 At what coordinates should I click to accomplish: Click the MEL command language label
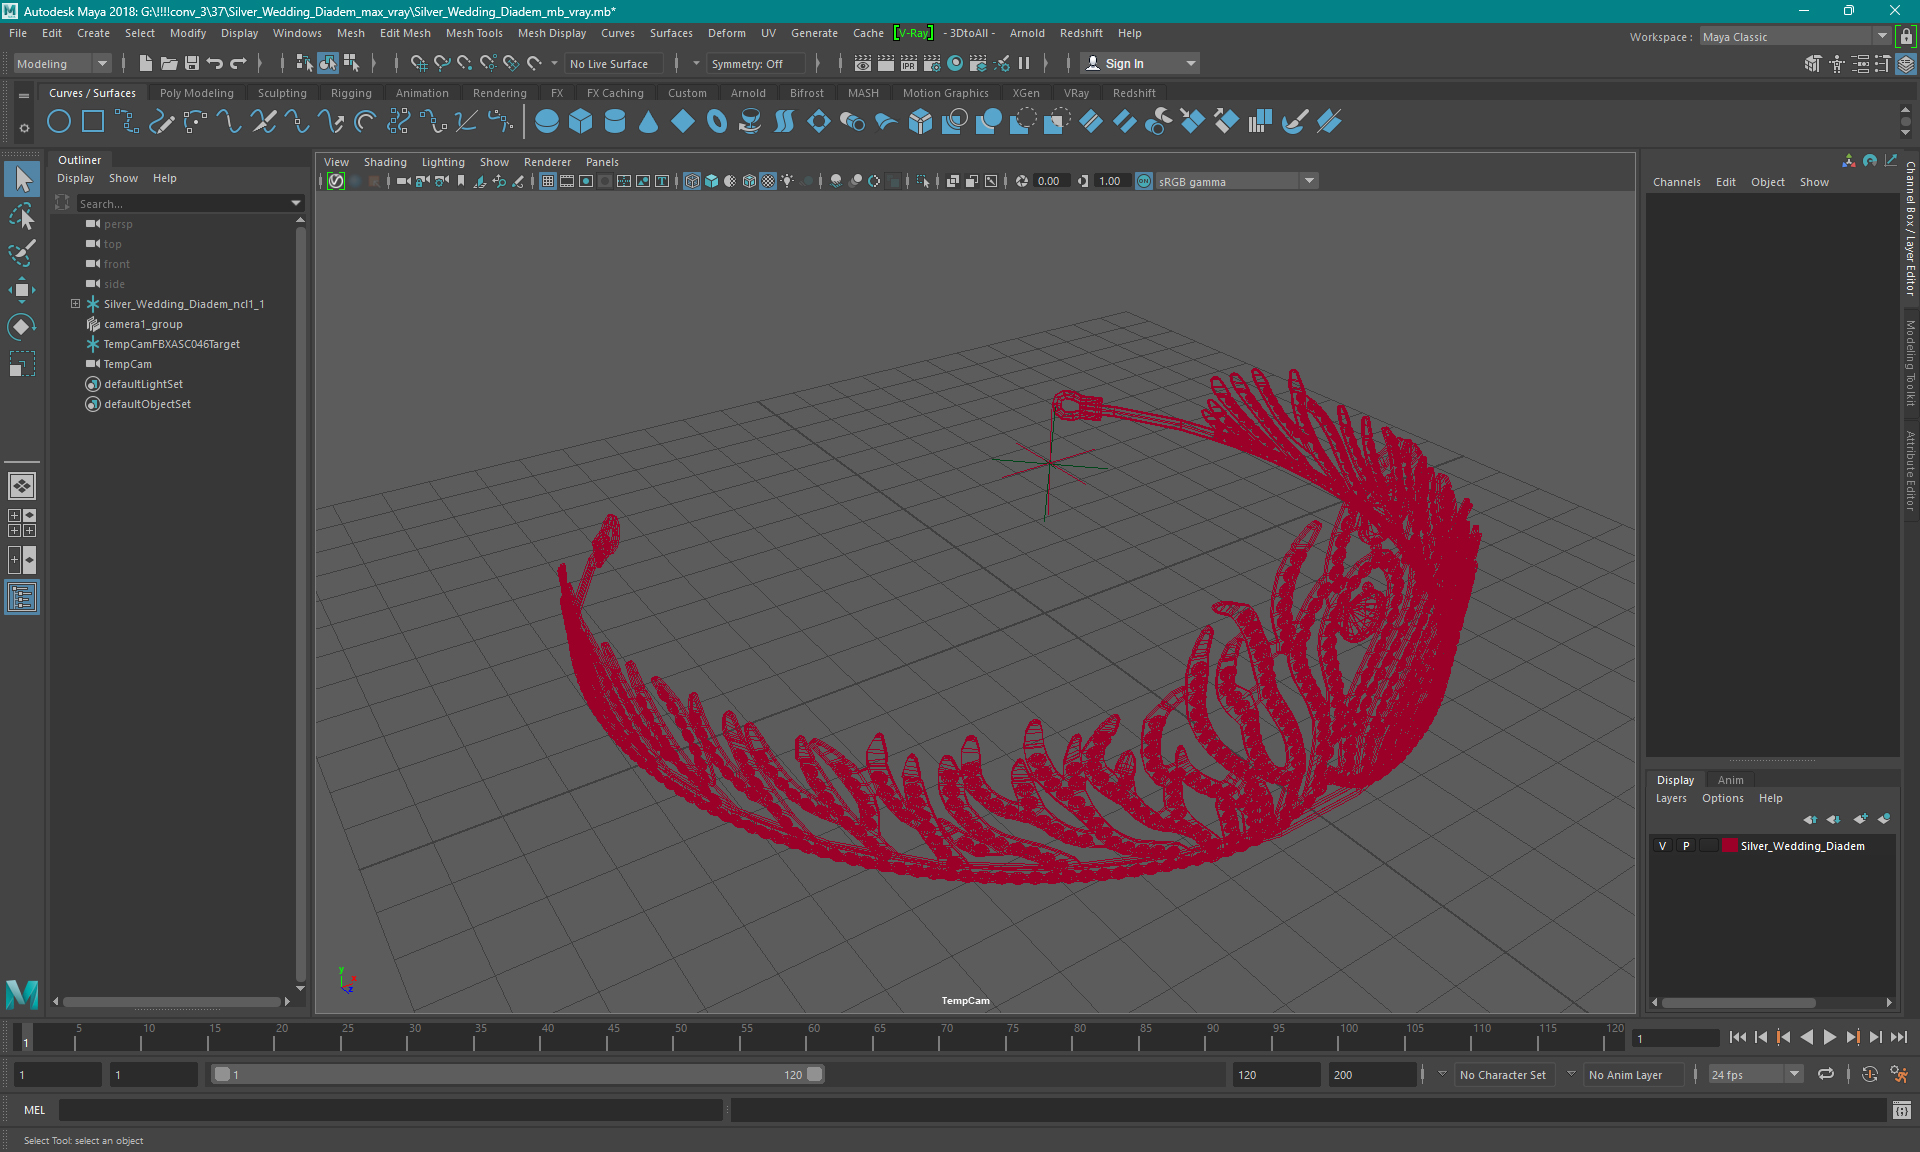coord(34,1110)
